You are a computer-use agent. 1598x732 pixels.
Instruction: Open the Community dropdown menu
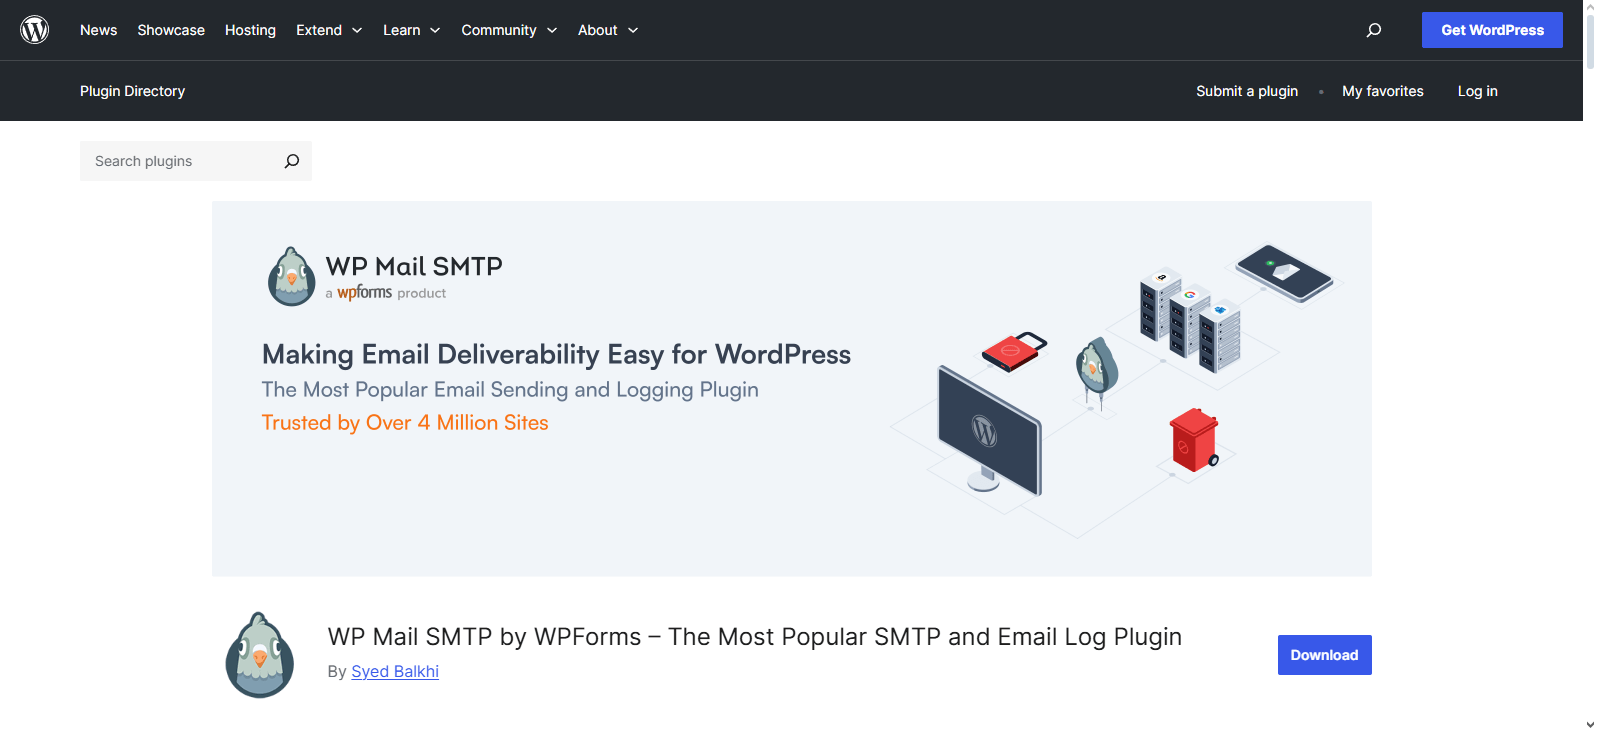pyautogui.click(x=508, y=30)
